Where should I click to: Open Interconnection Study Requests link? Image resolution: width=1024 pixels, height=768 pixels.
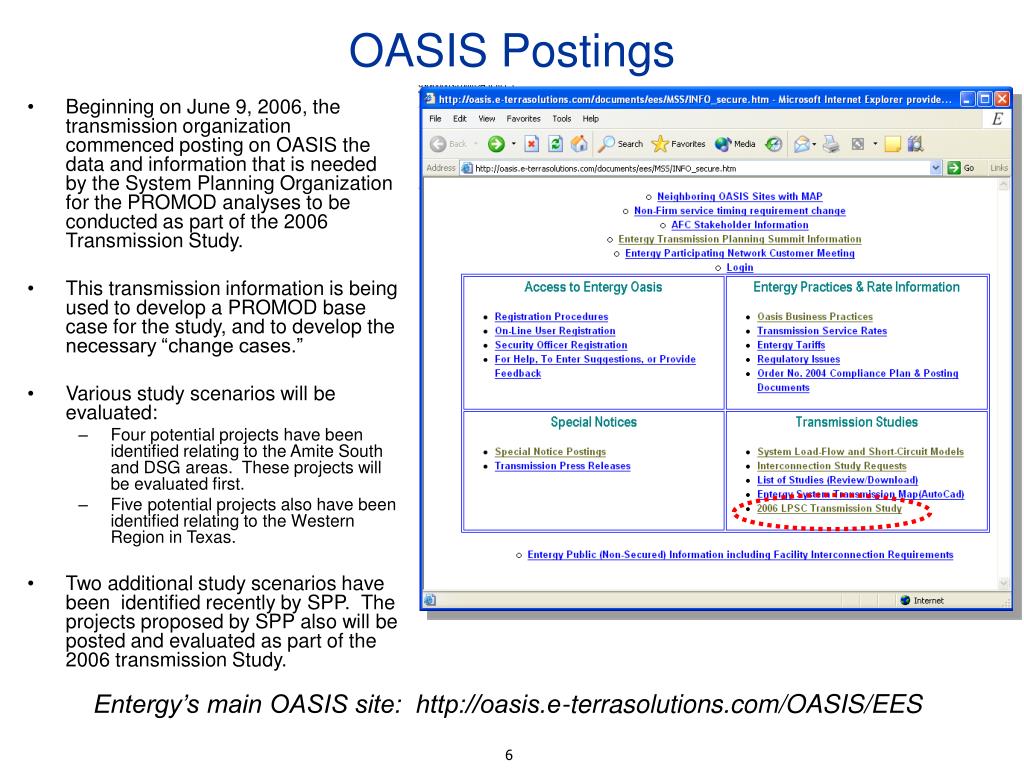[x=831, y=466]
